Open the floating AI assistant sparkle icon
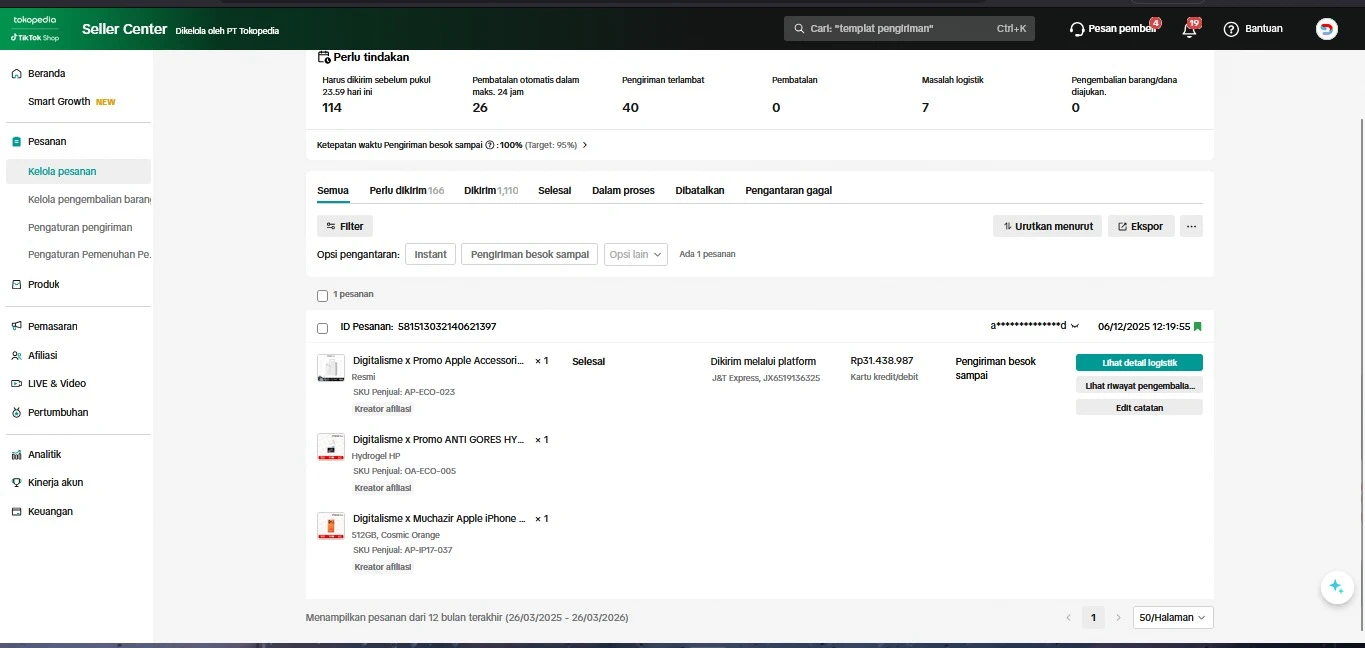This screenshot has height=648, width=1365. [x=1336, y=587]
